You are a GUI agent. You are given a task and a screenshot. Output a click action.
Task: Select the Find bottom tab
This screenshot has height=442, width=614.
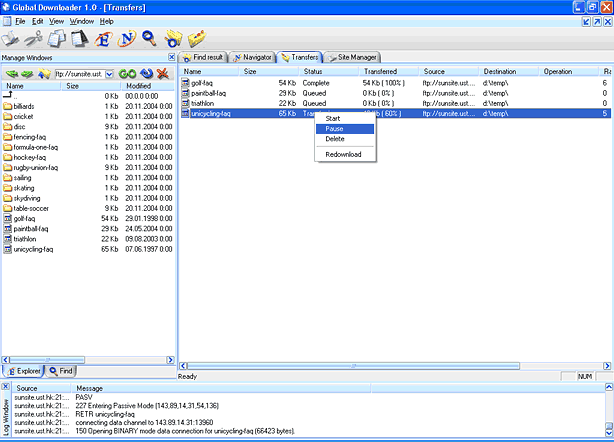[61, 371]
